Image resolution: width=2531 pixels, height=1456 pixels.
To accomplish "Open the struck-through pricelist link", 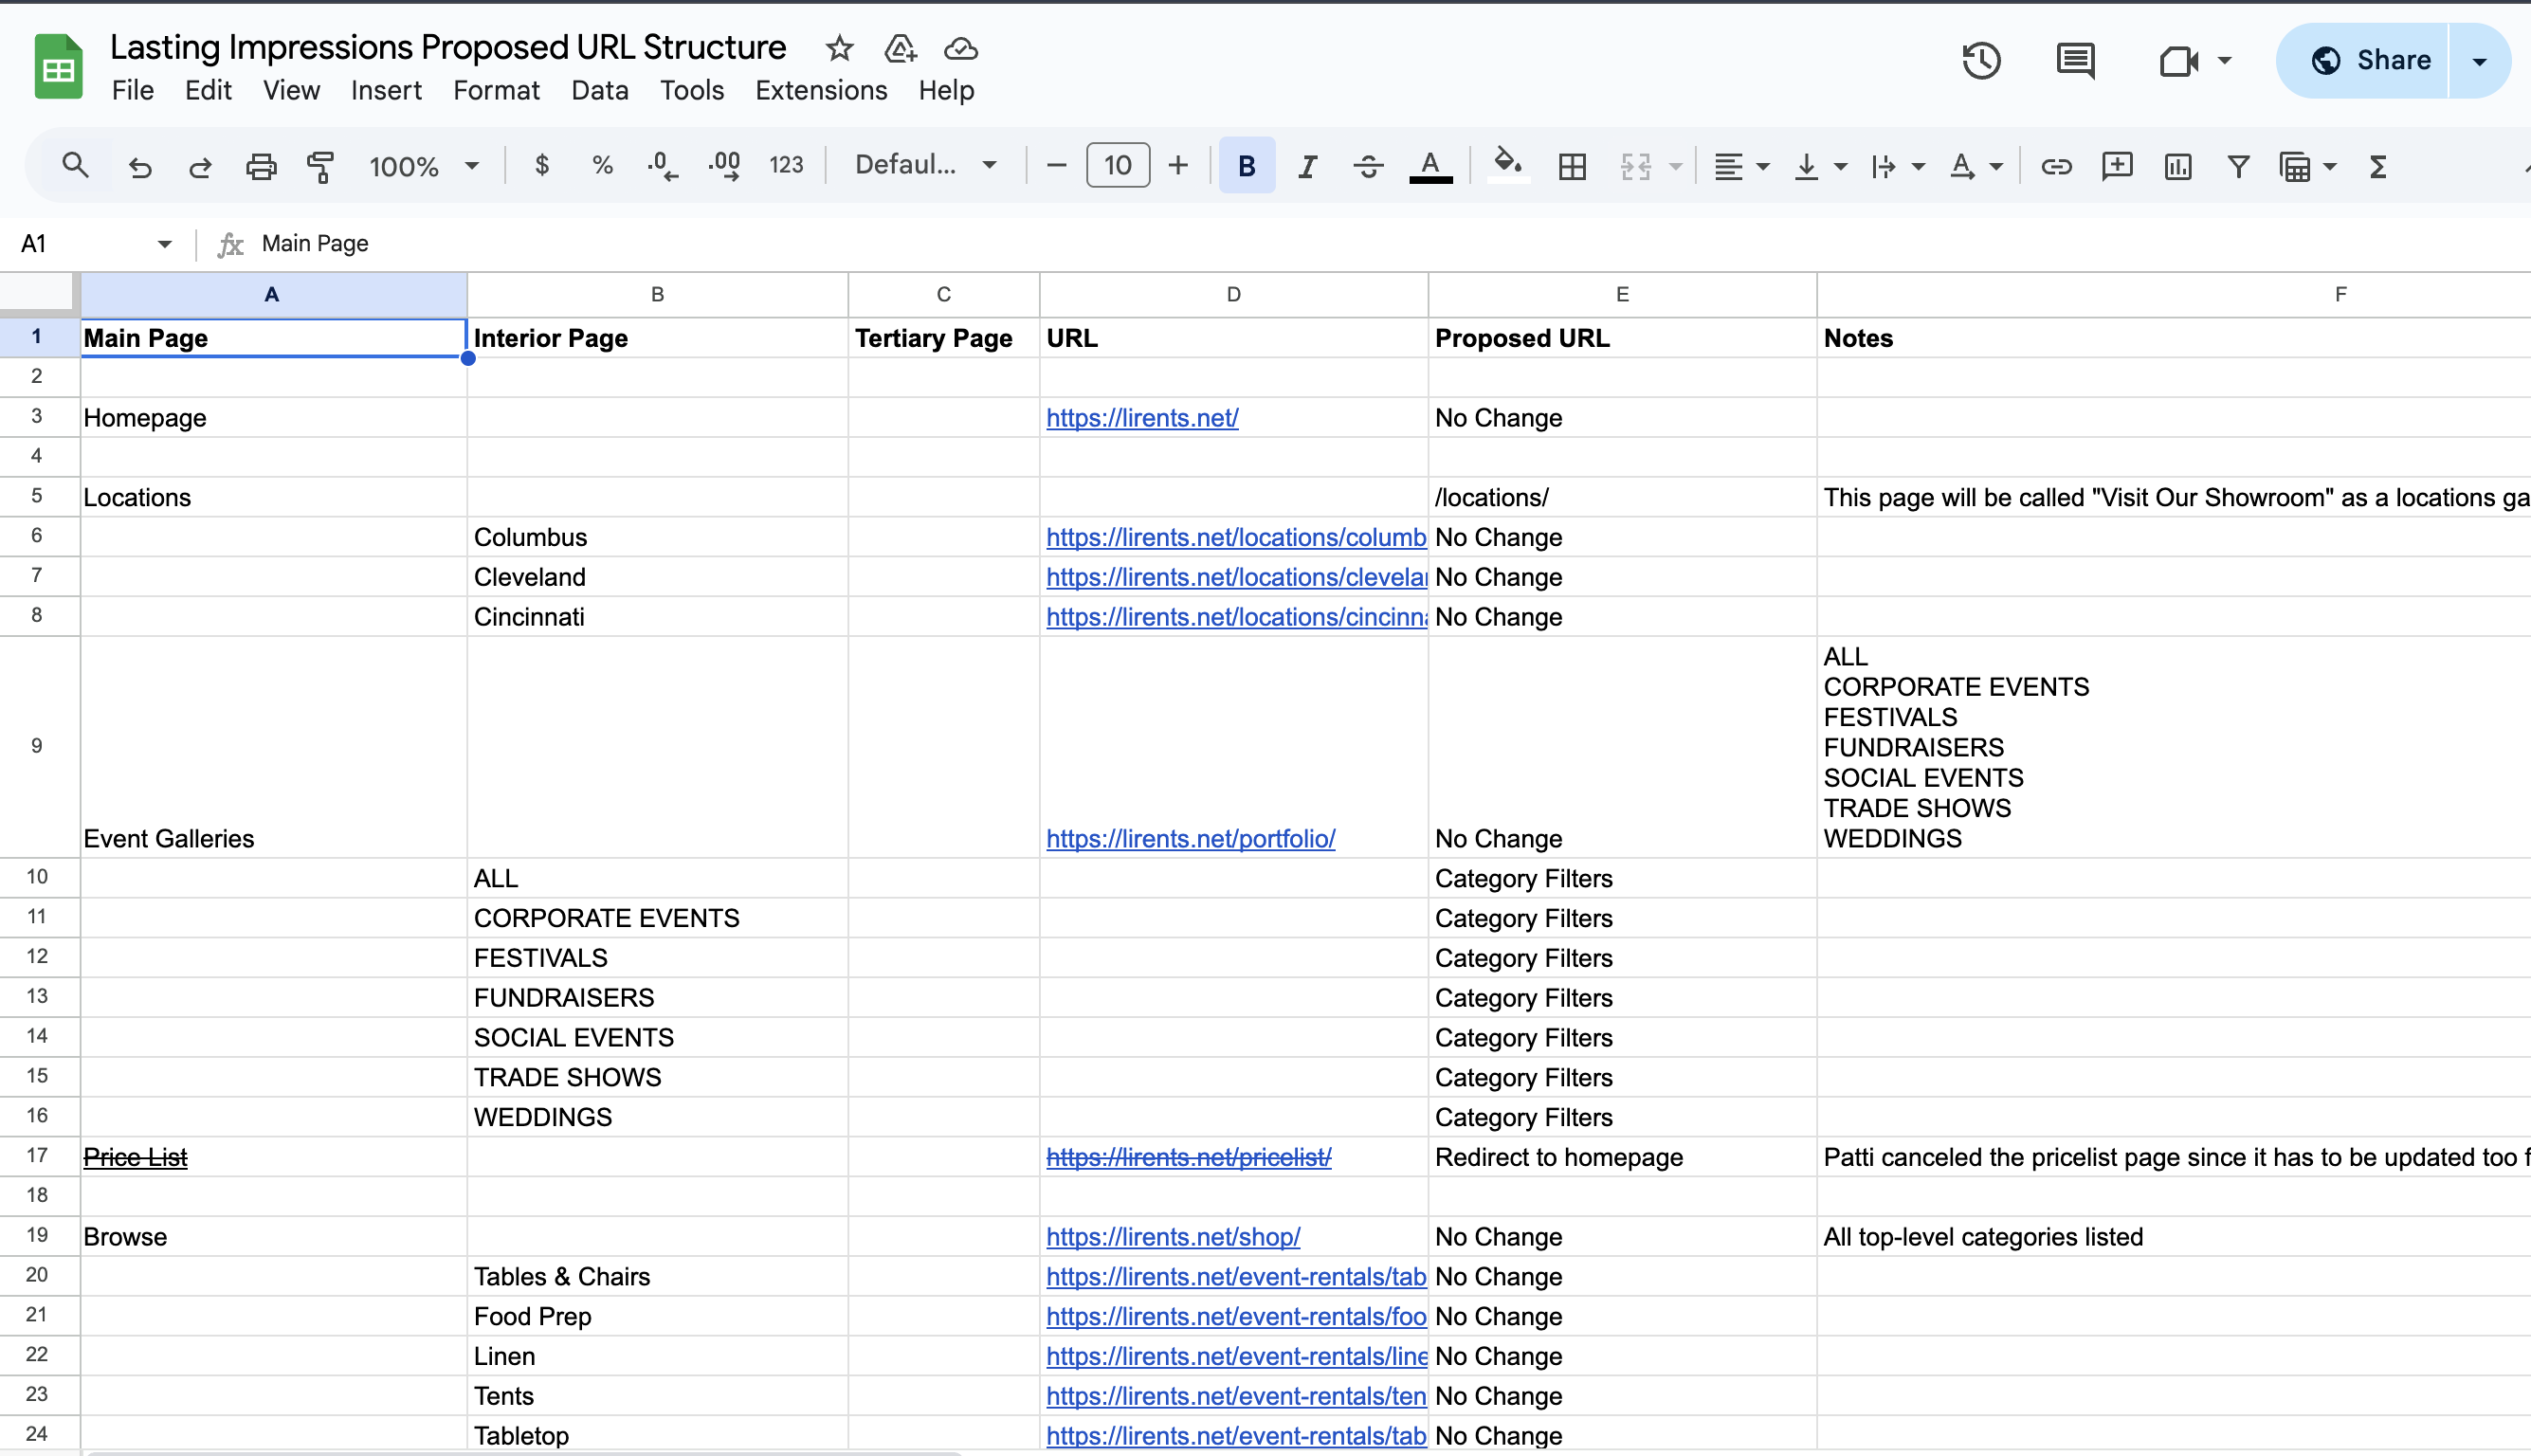I will click(1188, 1157).
